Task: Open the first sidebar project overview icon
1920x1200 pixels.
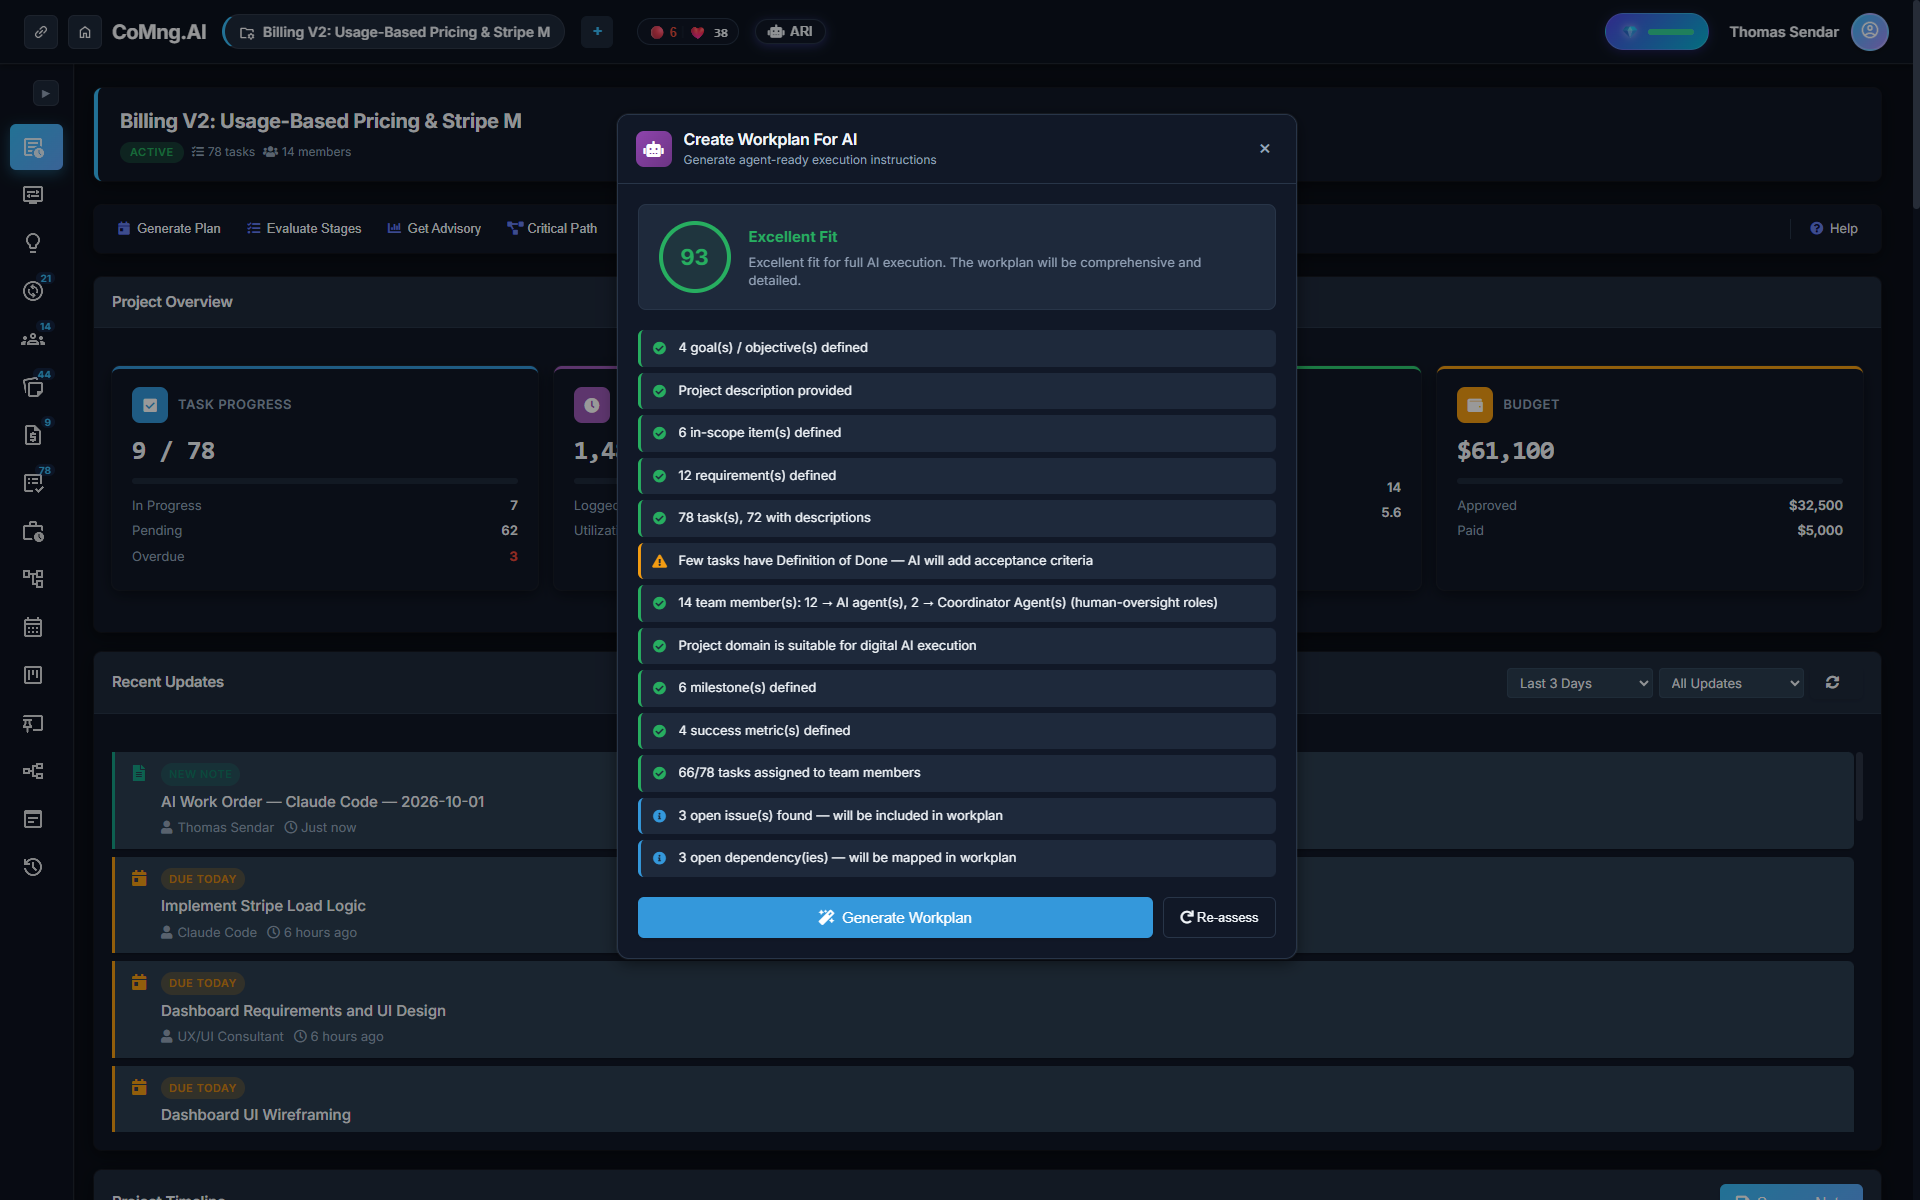Action: [36, 147]
